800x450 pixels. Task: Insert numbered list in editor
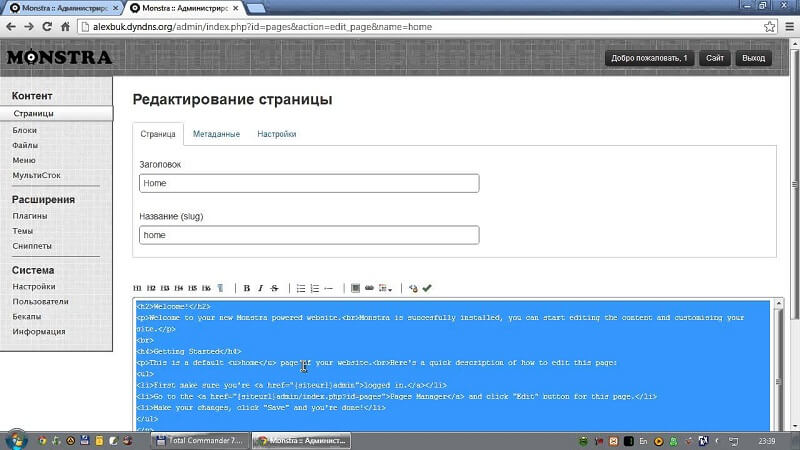(x=315, y=288)
